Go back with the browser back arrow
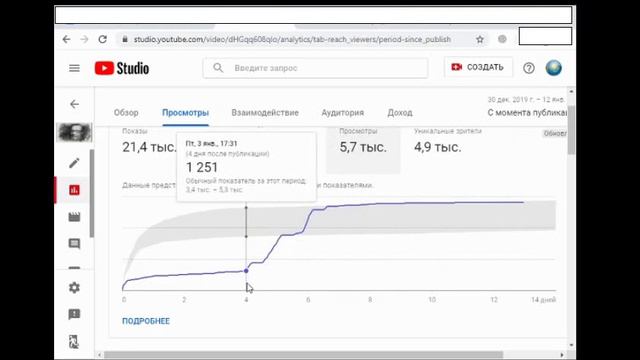640x360 pixels. [x=67, y=39]
